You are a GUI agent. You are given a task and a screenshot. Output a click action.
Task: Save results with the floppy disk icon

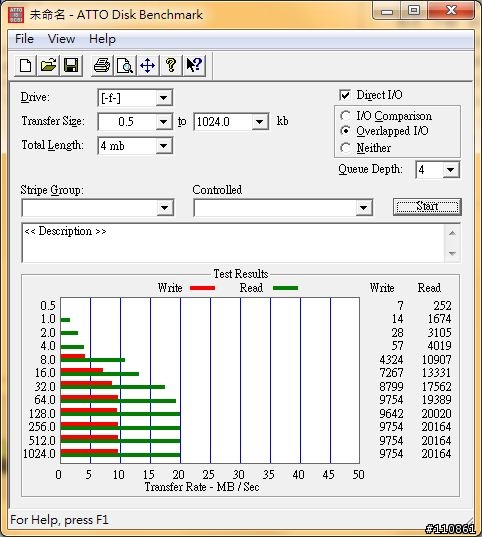(x=71, y=65)
